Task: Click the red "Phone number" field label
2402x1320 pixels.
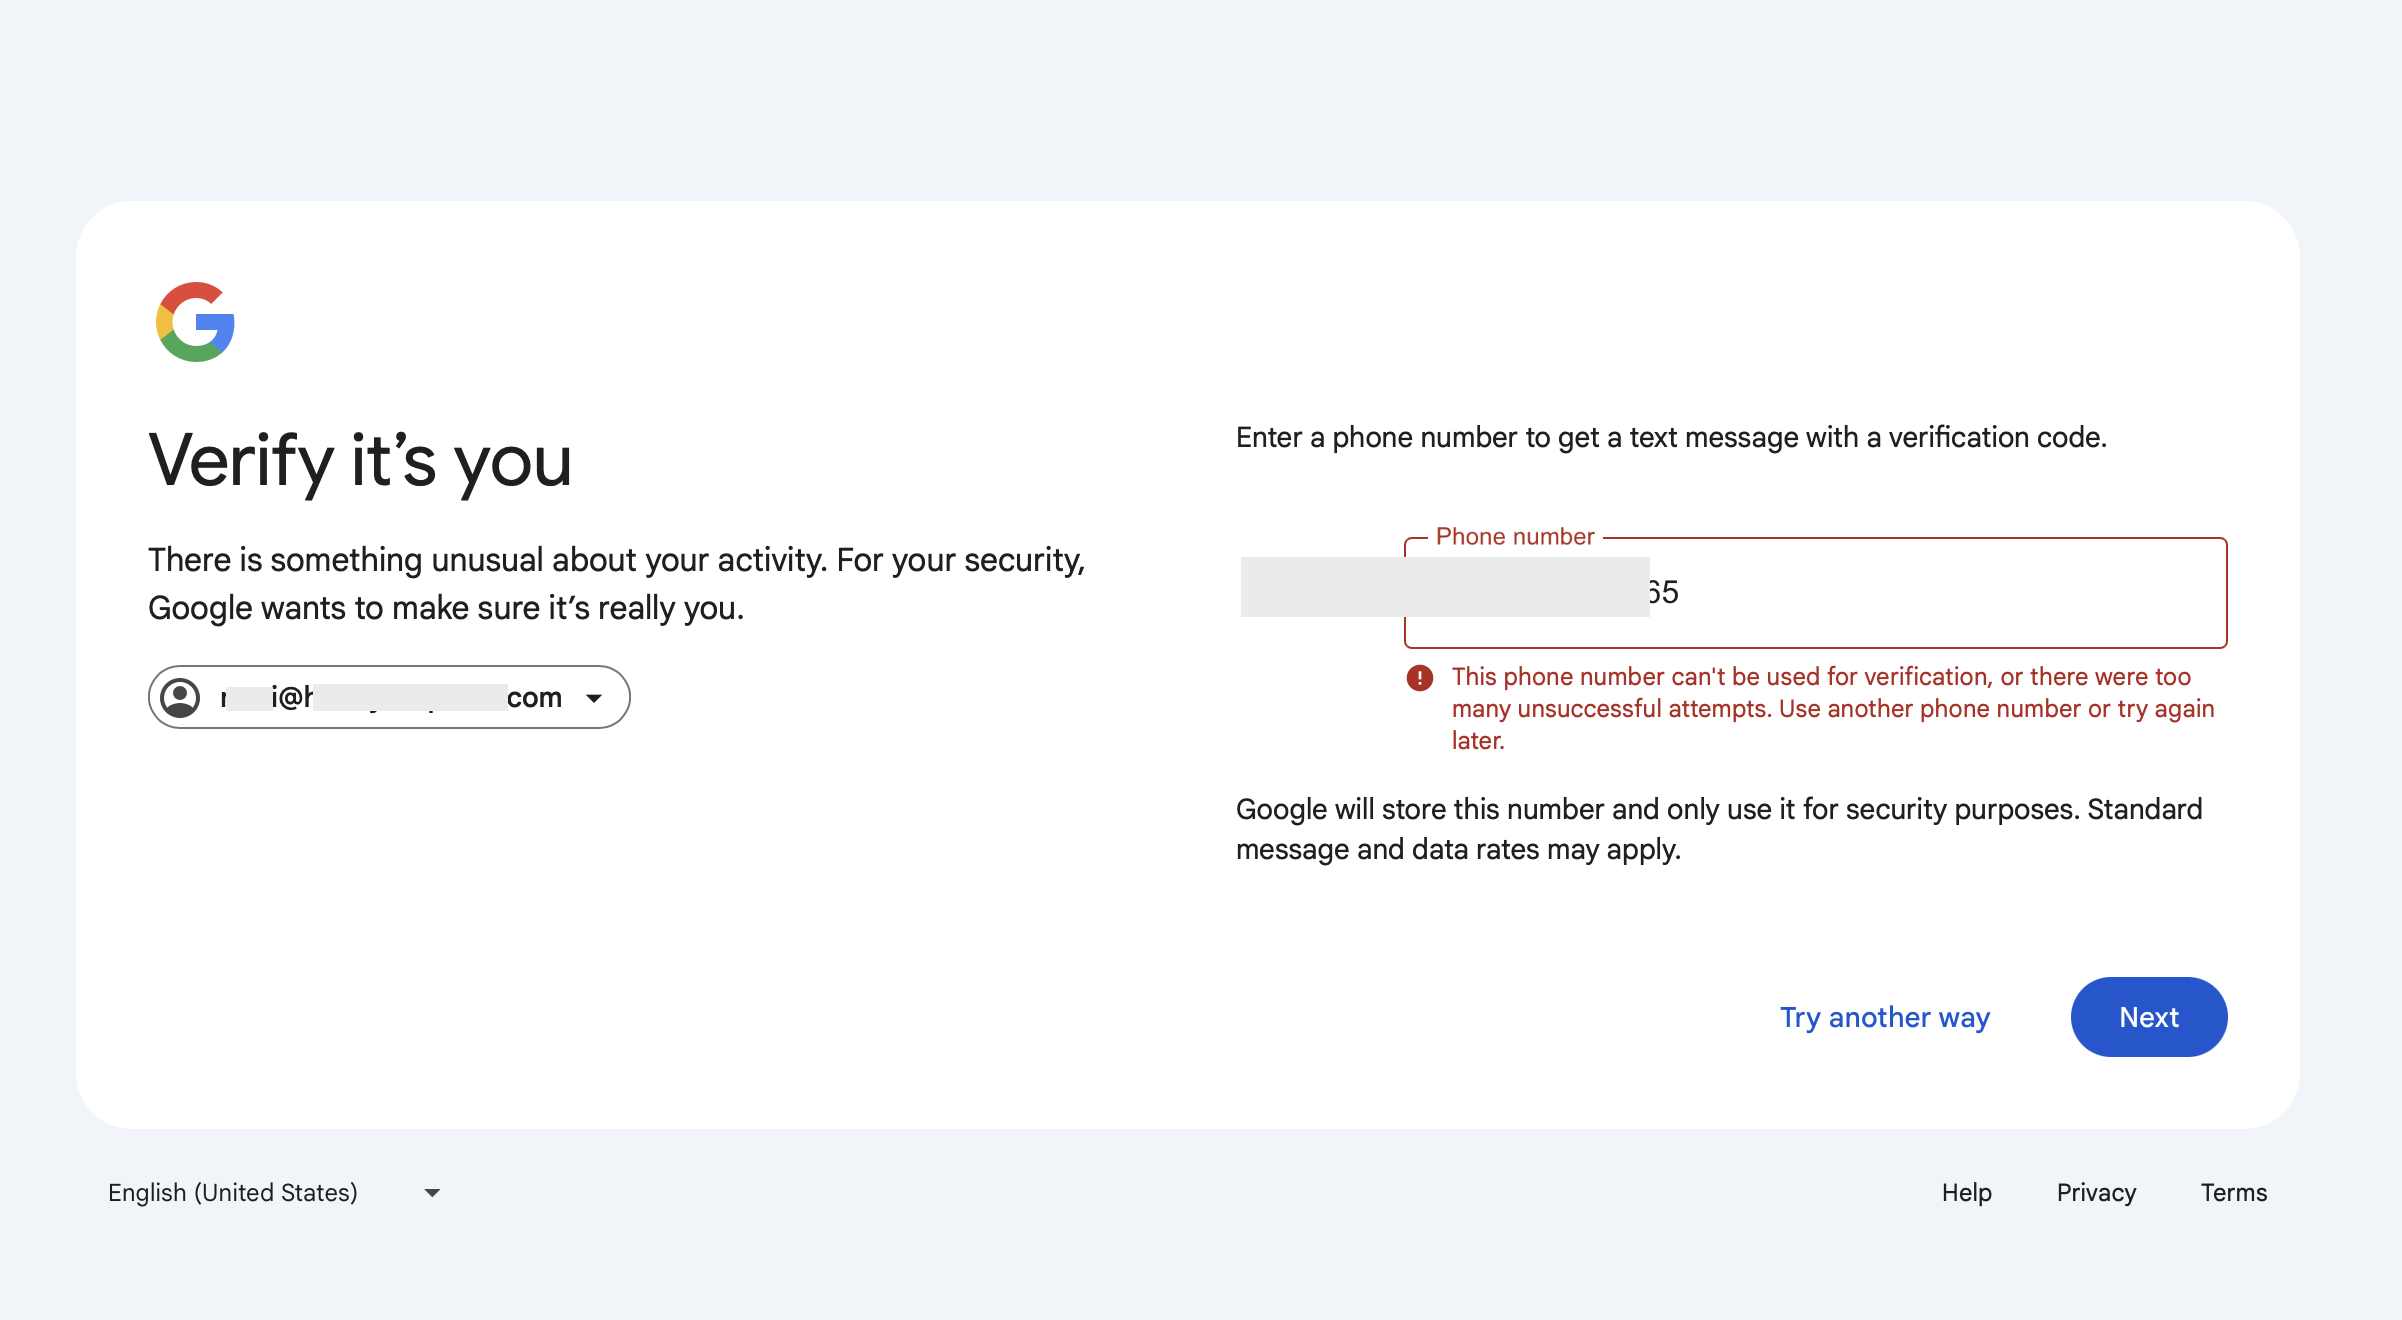Action: (x=1514, y=537)
